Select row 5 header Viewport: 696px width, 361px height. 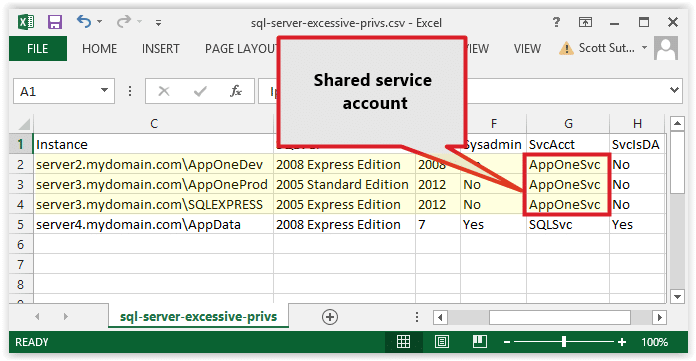(21, 224)
